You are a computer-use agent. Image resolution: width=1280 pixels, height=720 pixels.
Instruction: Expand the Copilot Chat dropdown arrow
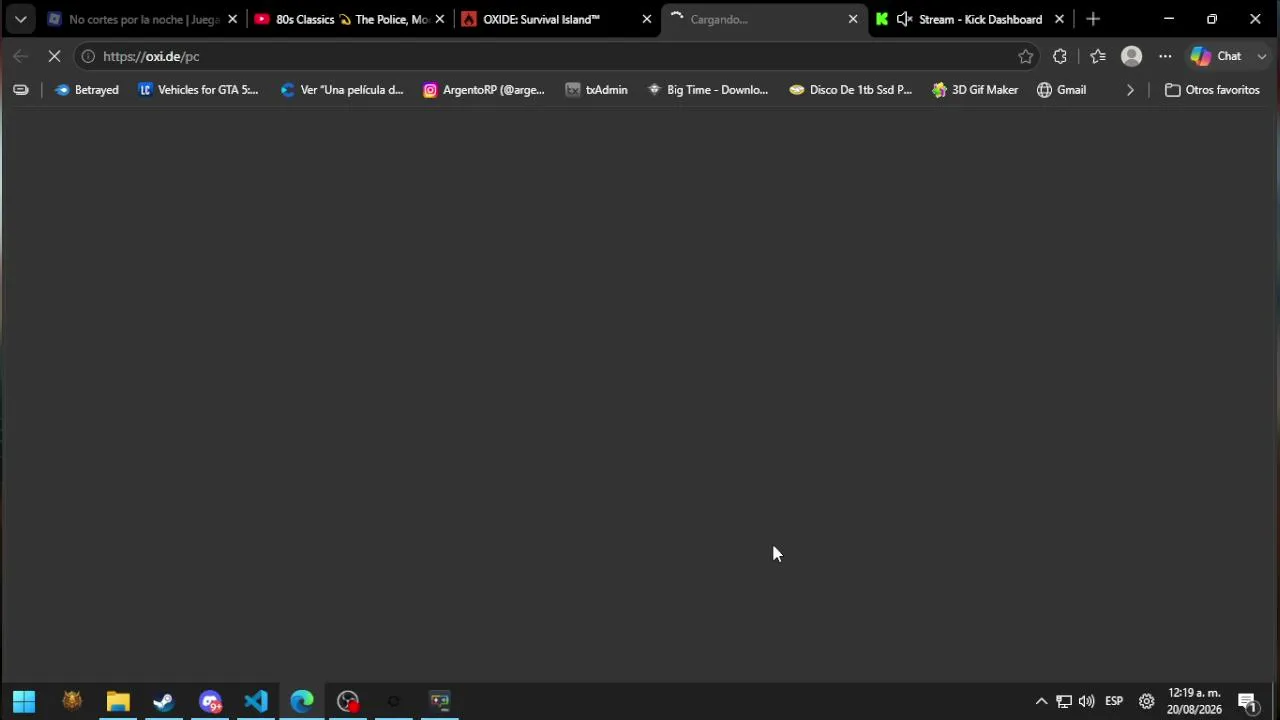(x=1261, y=56)
